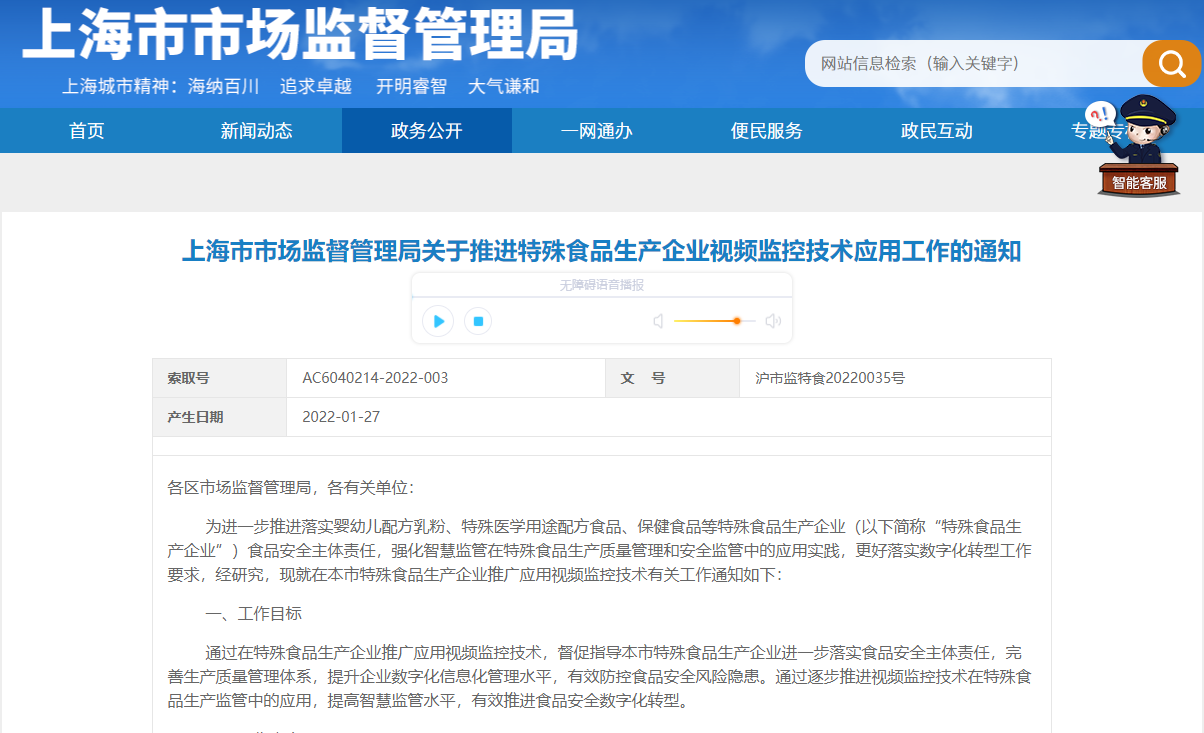1204x733 pixels.
Task: Stop the voice broadcast playback
Action: click(478, 321)
